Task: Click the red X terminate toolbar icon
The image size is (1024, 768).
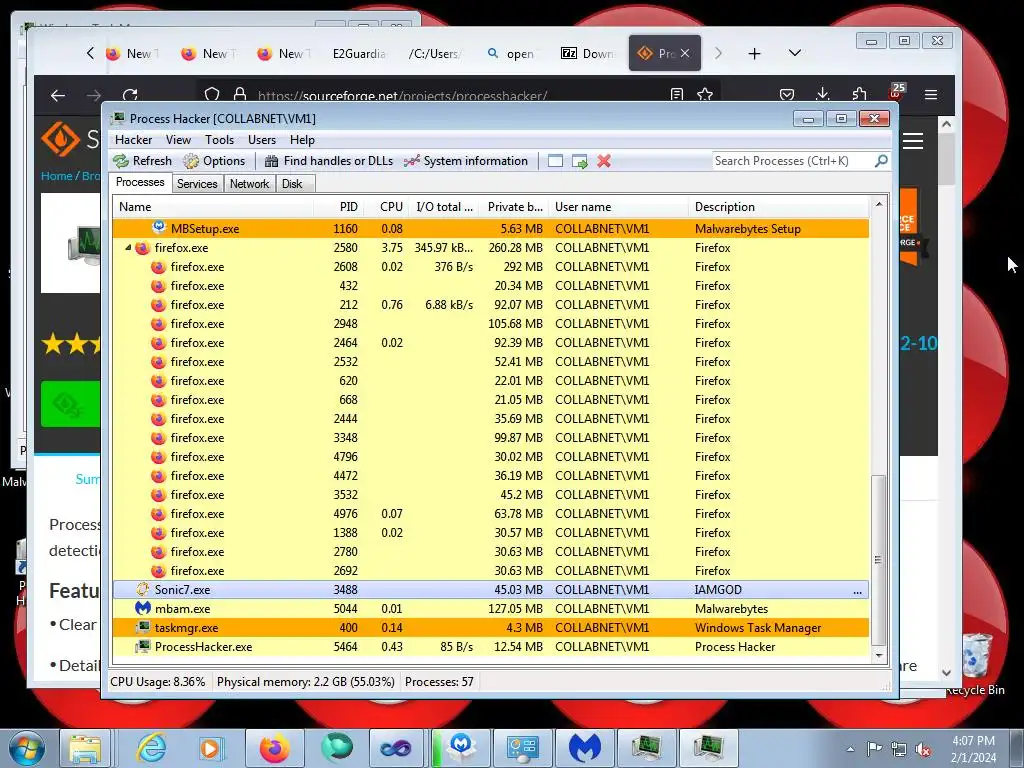Action: point(603,161)
